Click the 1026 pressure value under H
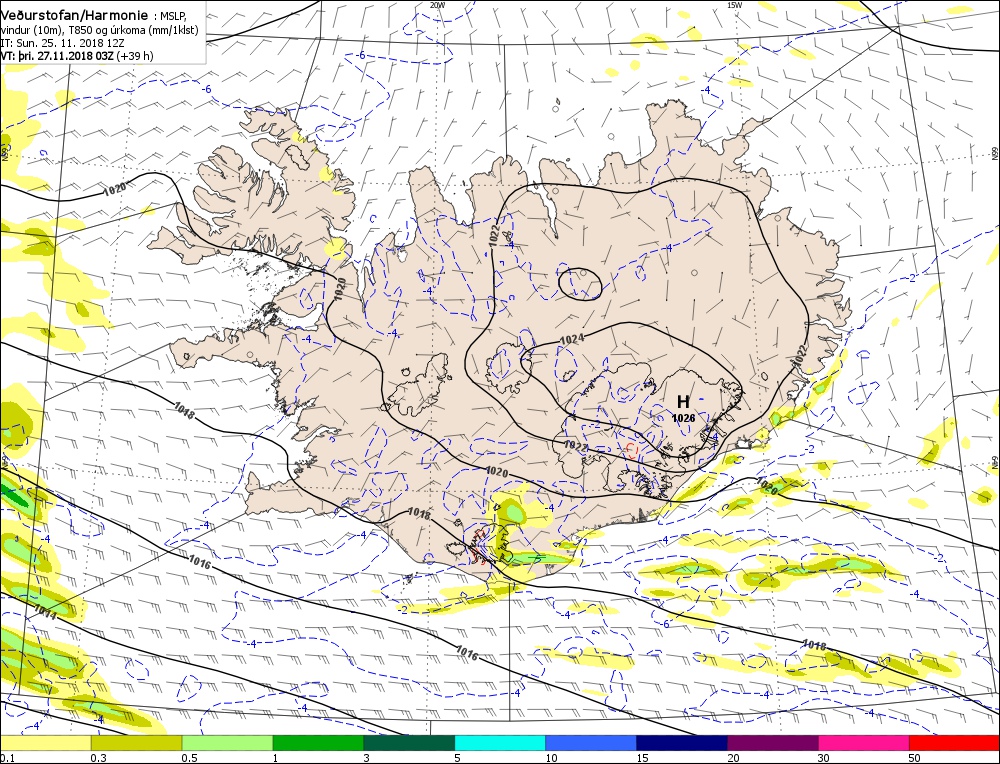This screenshot has width=1000, height=764. pyautogui.click(x=683, y=418)
